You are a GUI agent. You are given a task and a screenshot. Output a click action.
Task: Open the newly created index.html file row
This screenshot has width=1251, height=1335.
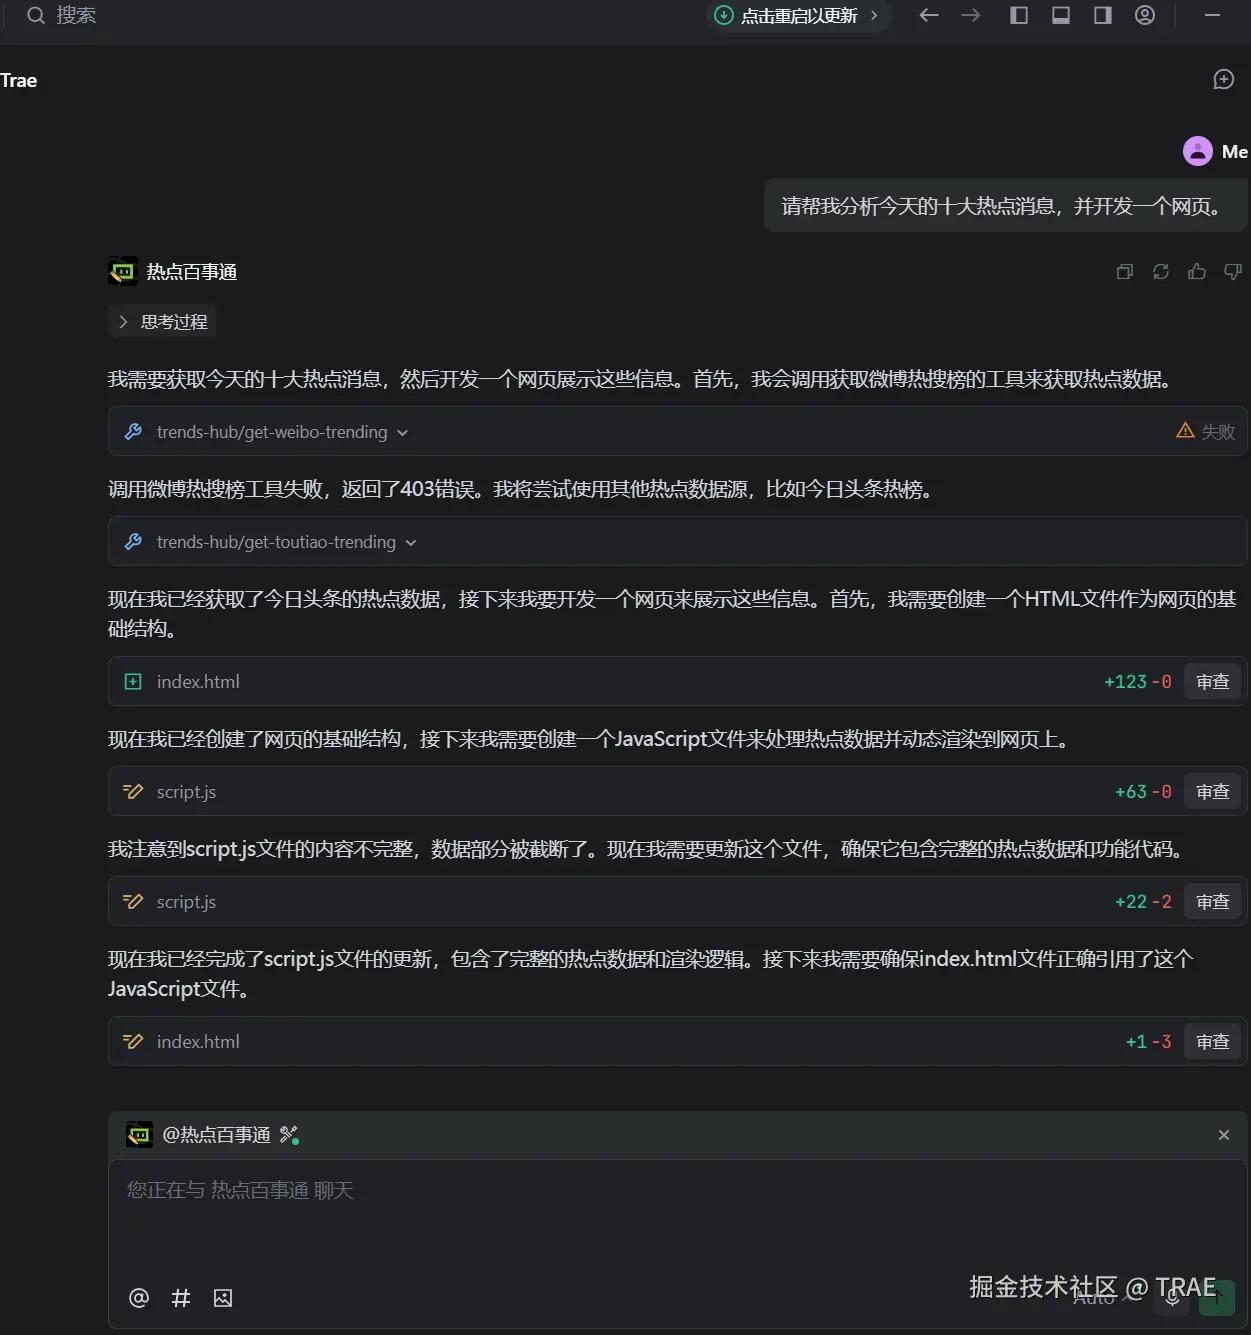pos(677,681)
